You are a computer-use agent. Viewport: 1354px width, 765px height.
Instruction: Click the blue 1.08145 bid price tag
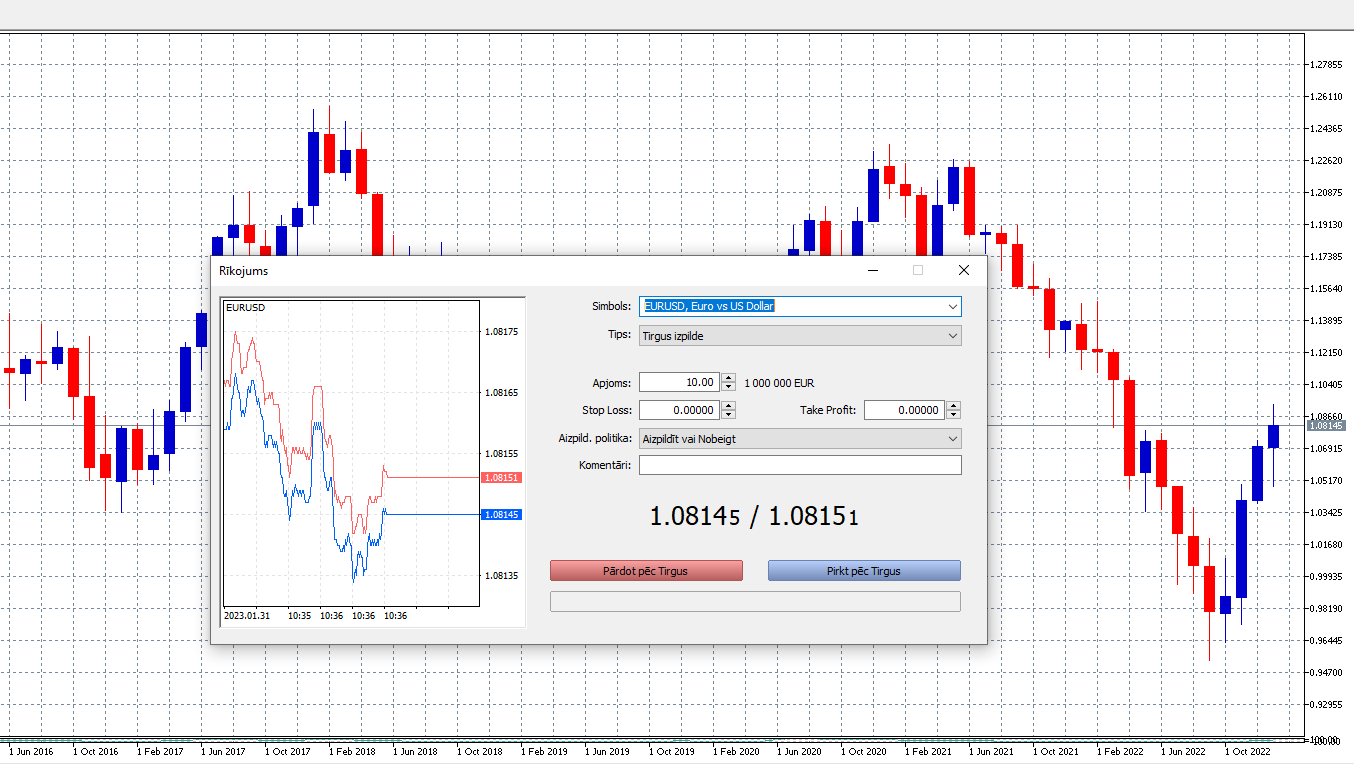501,514
